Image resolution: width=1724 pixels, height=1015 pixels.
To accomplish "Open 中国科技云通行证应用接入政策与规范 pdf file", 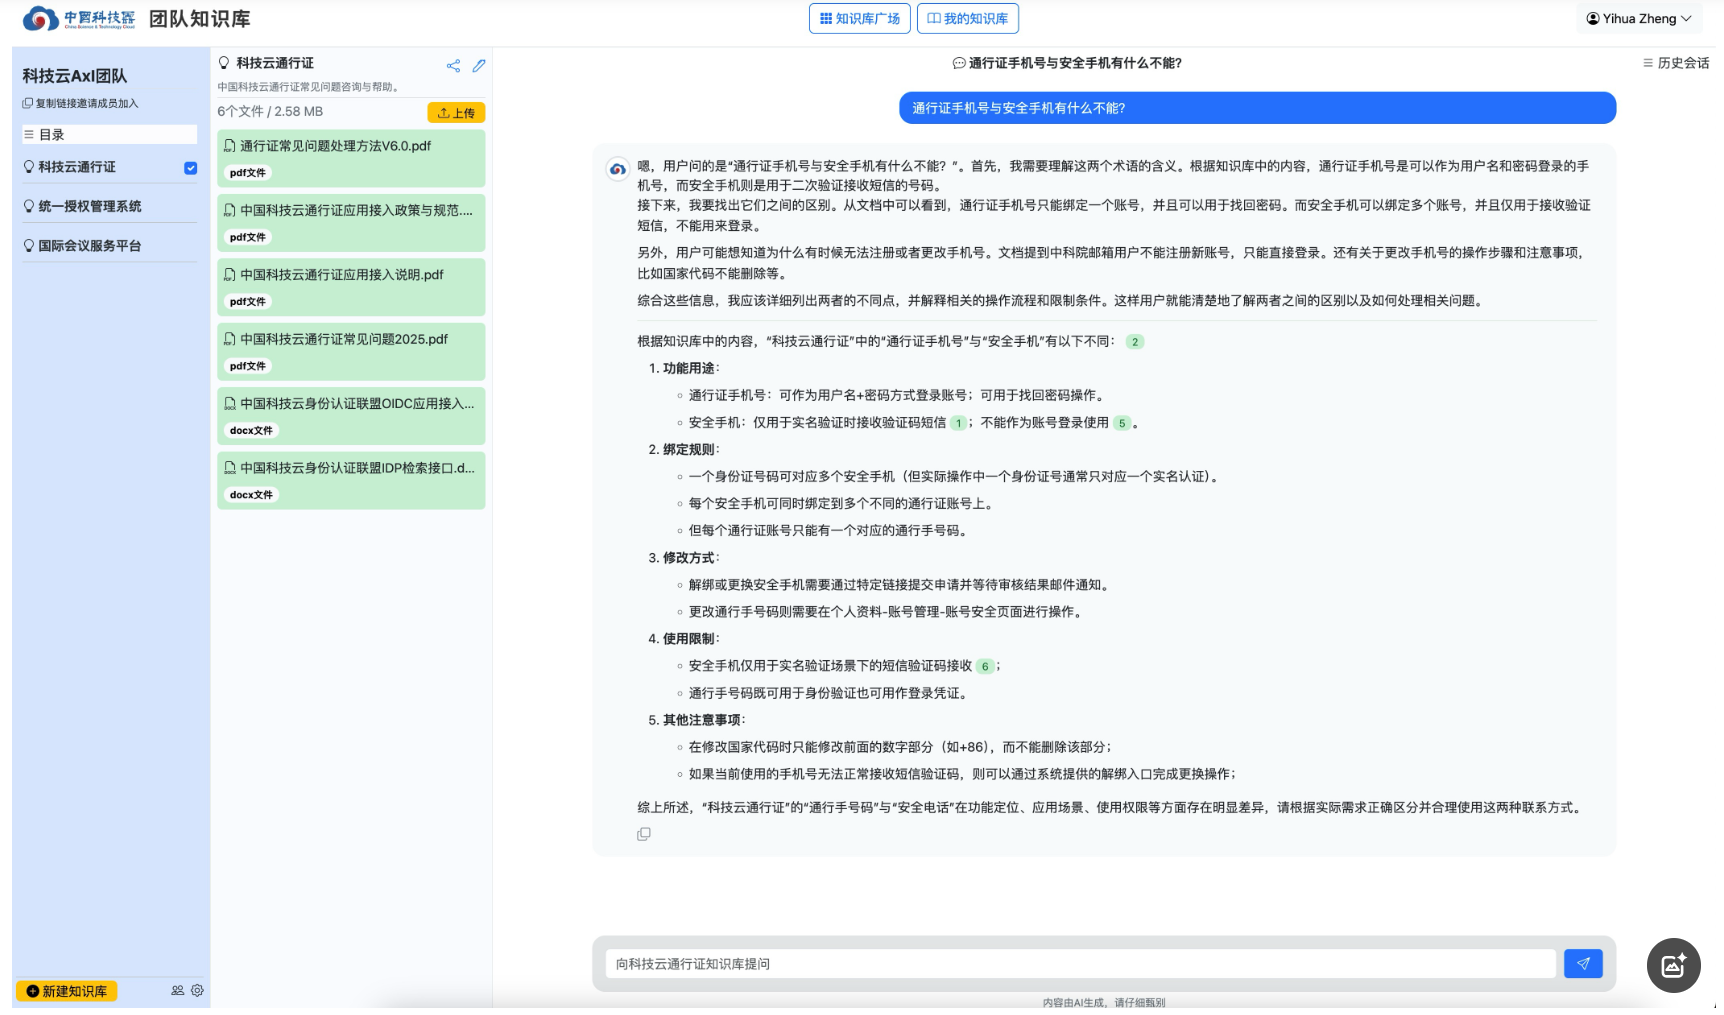I will coord(351,223).
